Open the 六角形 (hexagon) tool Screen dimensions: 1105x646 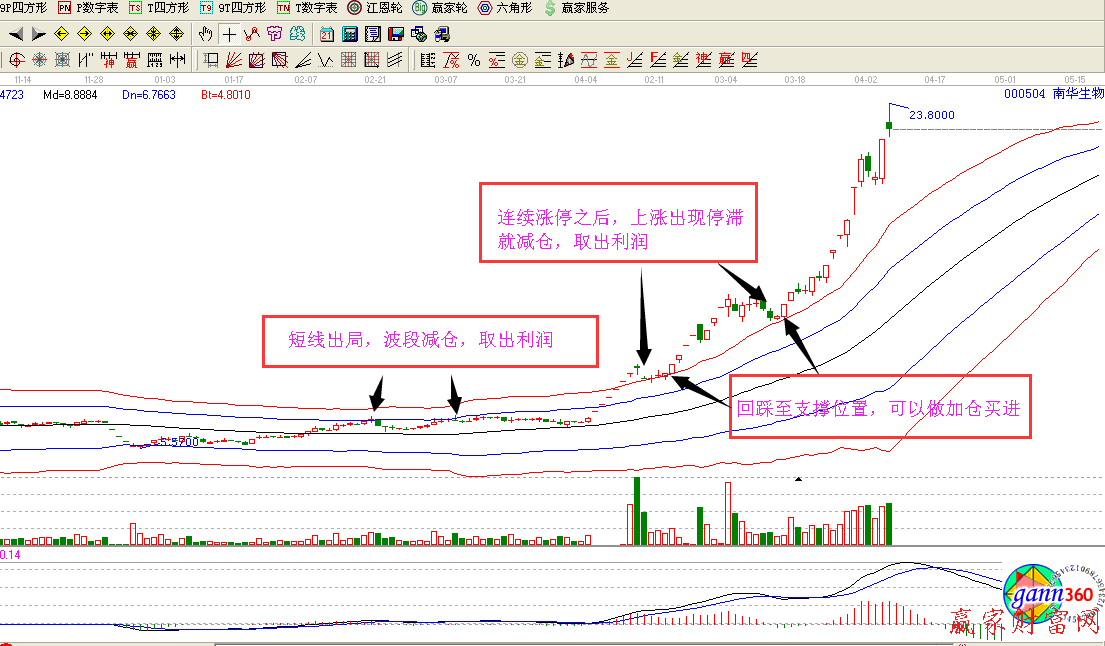tap(505, 8)
